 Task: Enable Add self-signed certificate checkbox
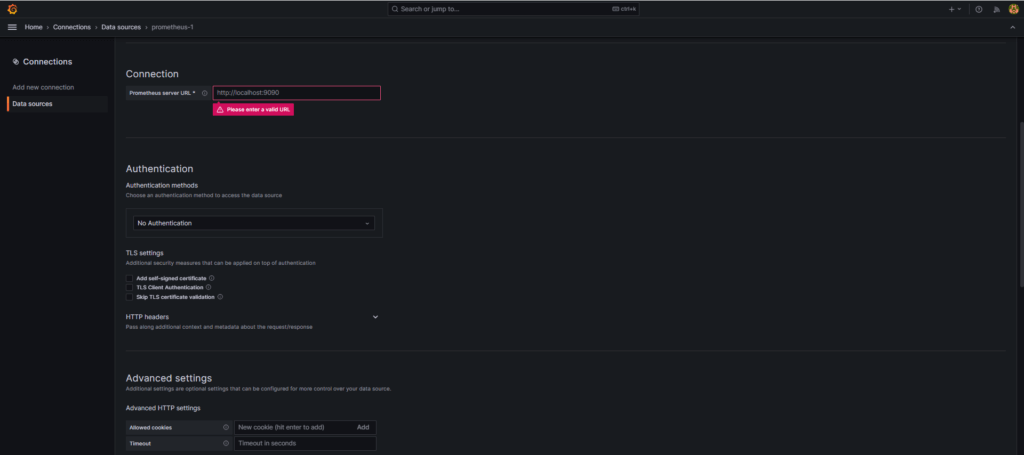pos(129,278)
